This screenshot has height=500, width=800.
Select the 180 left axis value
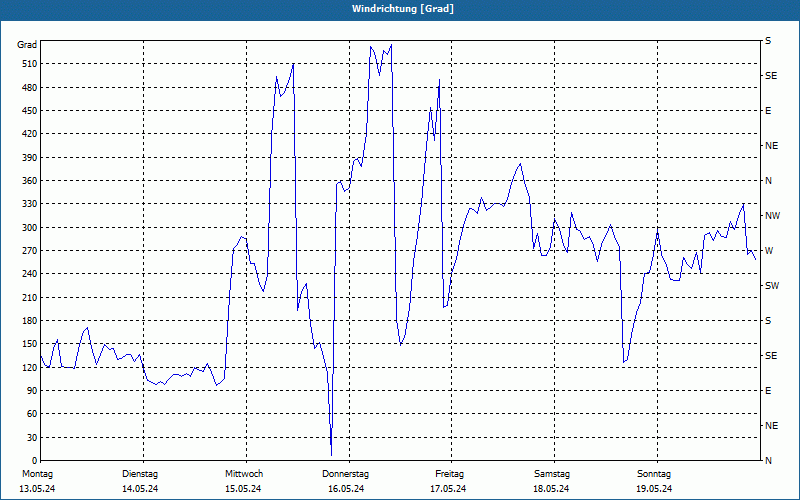coord(30,320)
